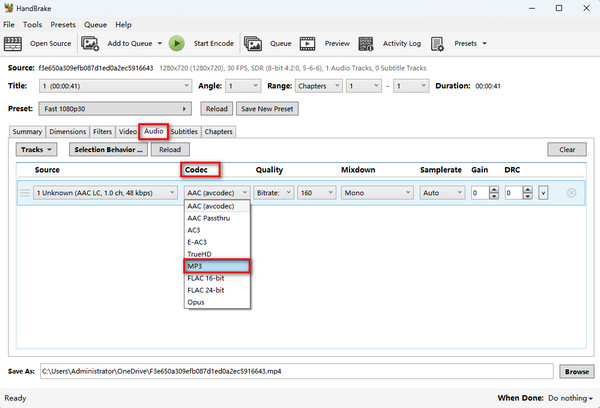This screenshot has width=600, height=408.
Task: Open the Help menu
Action: pos(123,25)
